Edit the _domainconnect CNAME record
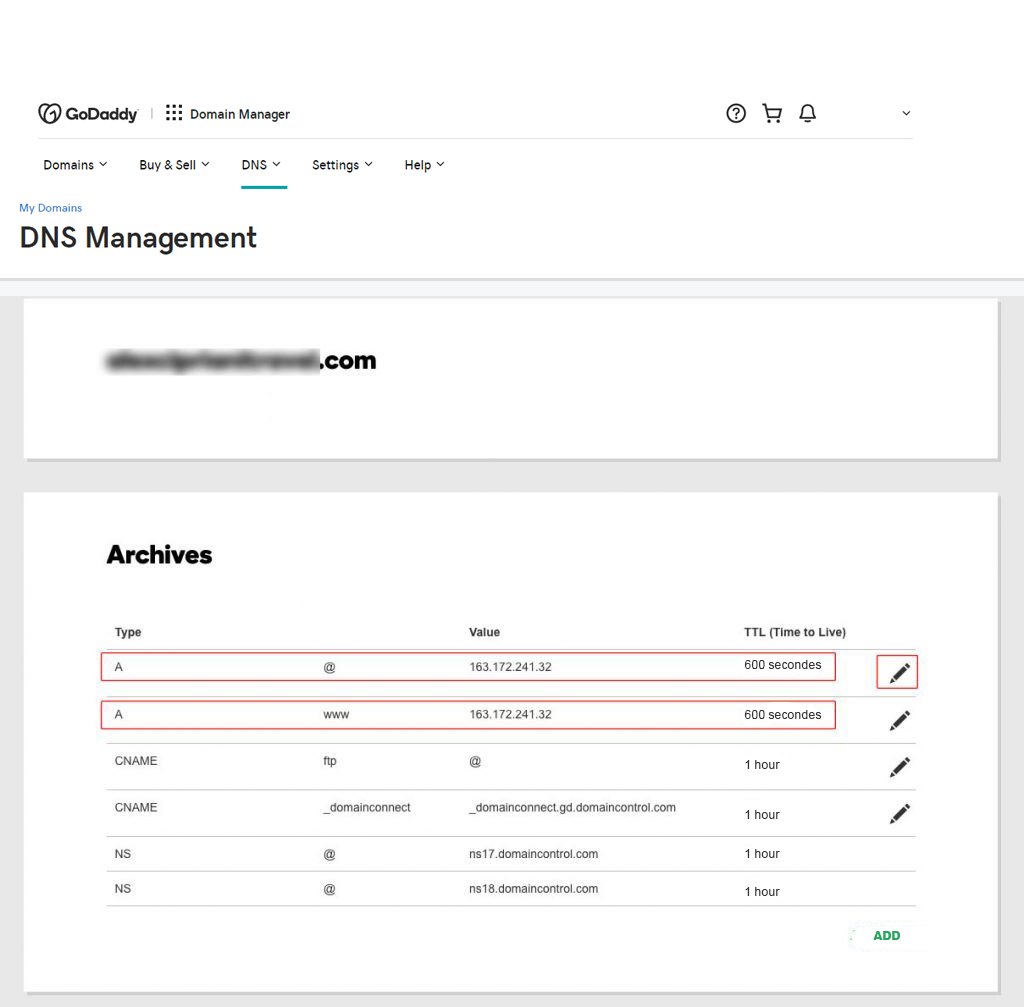Image resolution: width=1024 pixels, height=1007 pixels. pyautogui.click(x=899, y=814)
